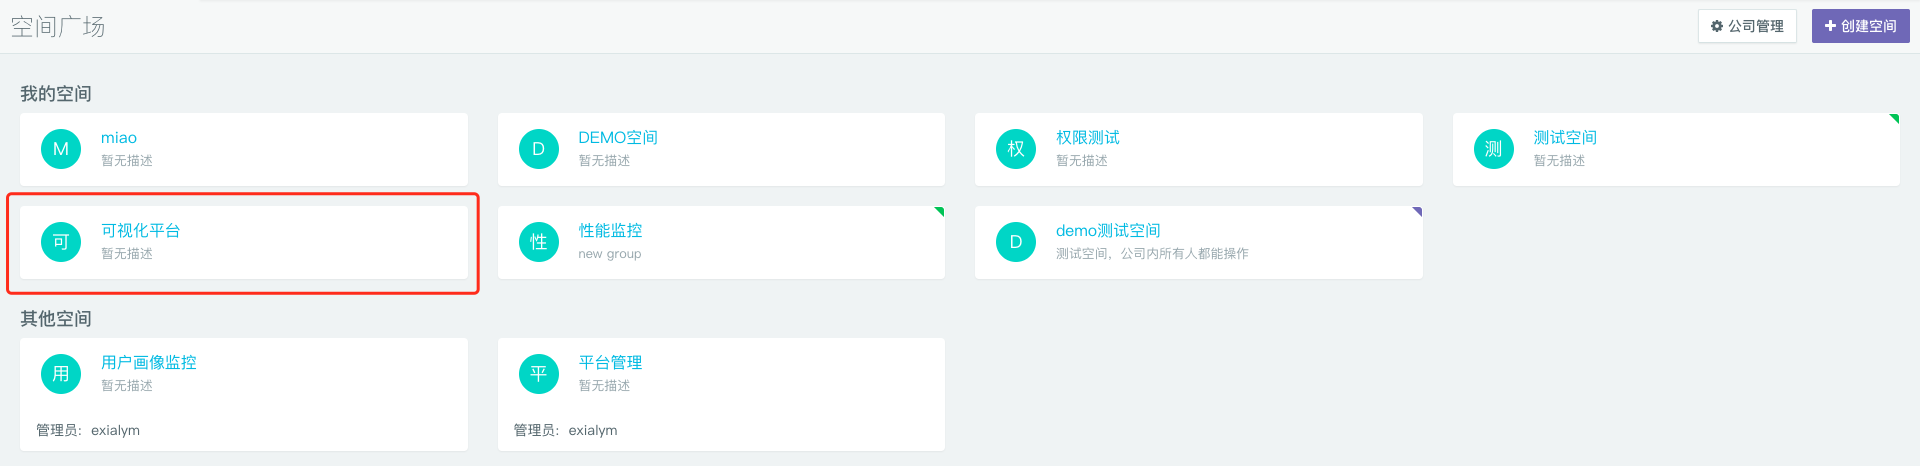Screen dimensions: 1920x466
Task: Click 暂无描述 under 用户画像监控
Action: (x=127, y=386)
